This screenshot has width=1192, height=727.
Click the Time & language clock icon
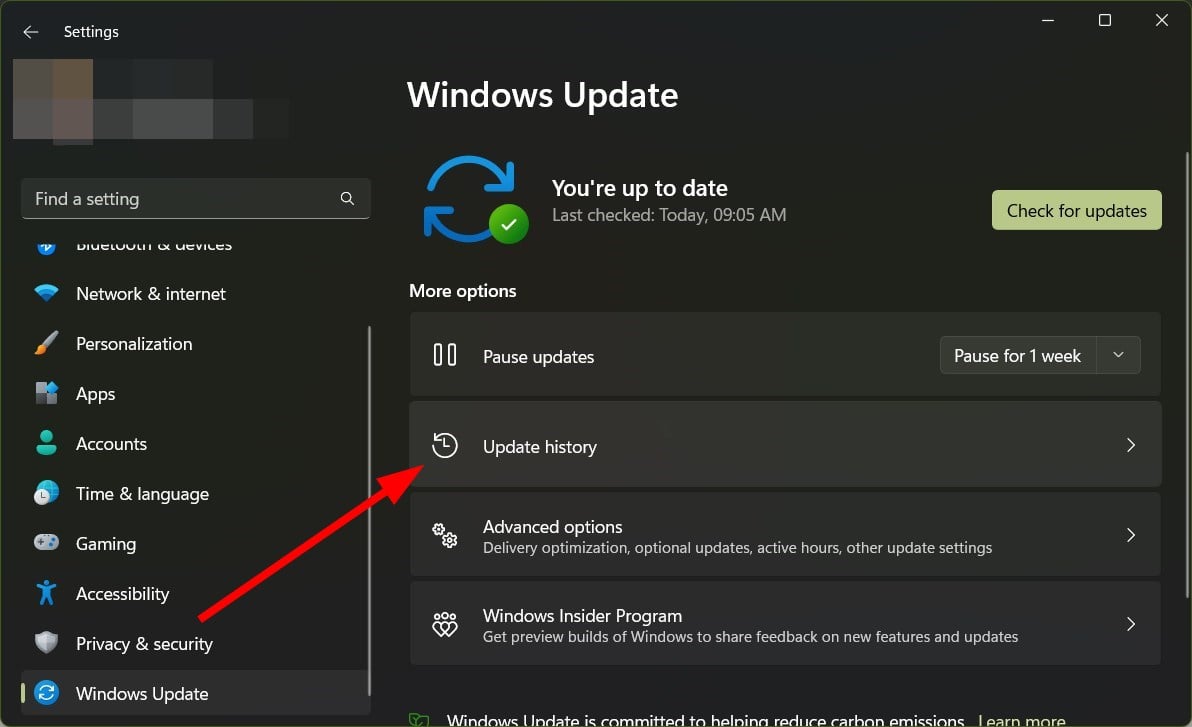[46, 494]
